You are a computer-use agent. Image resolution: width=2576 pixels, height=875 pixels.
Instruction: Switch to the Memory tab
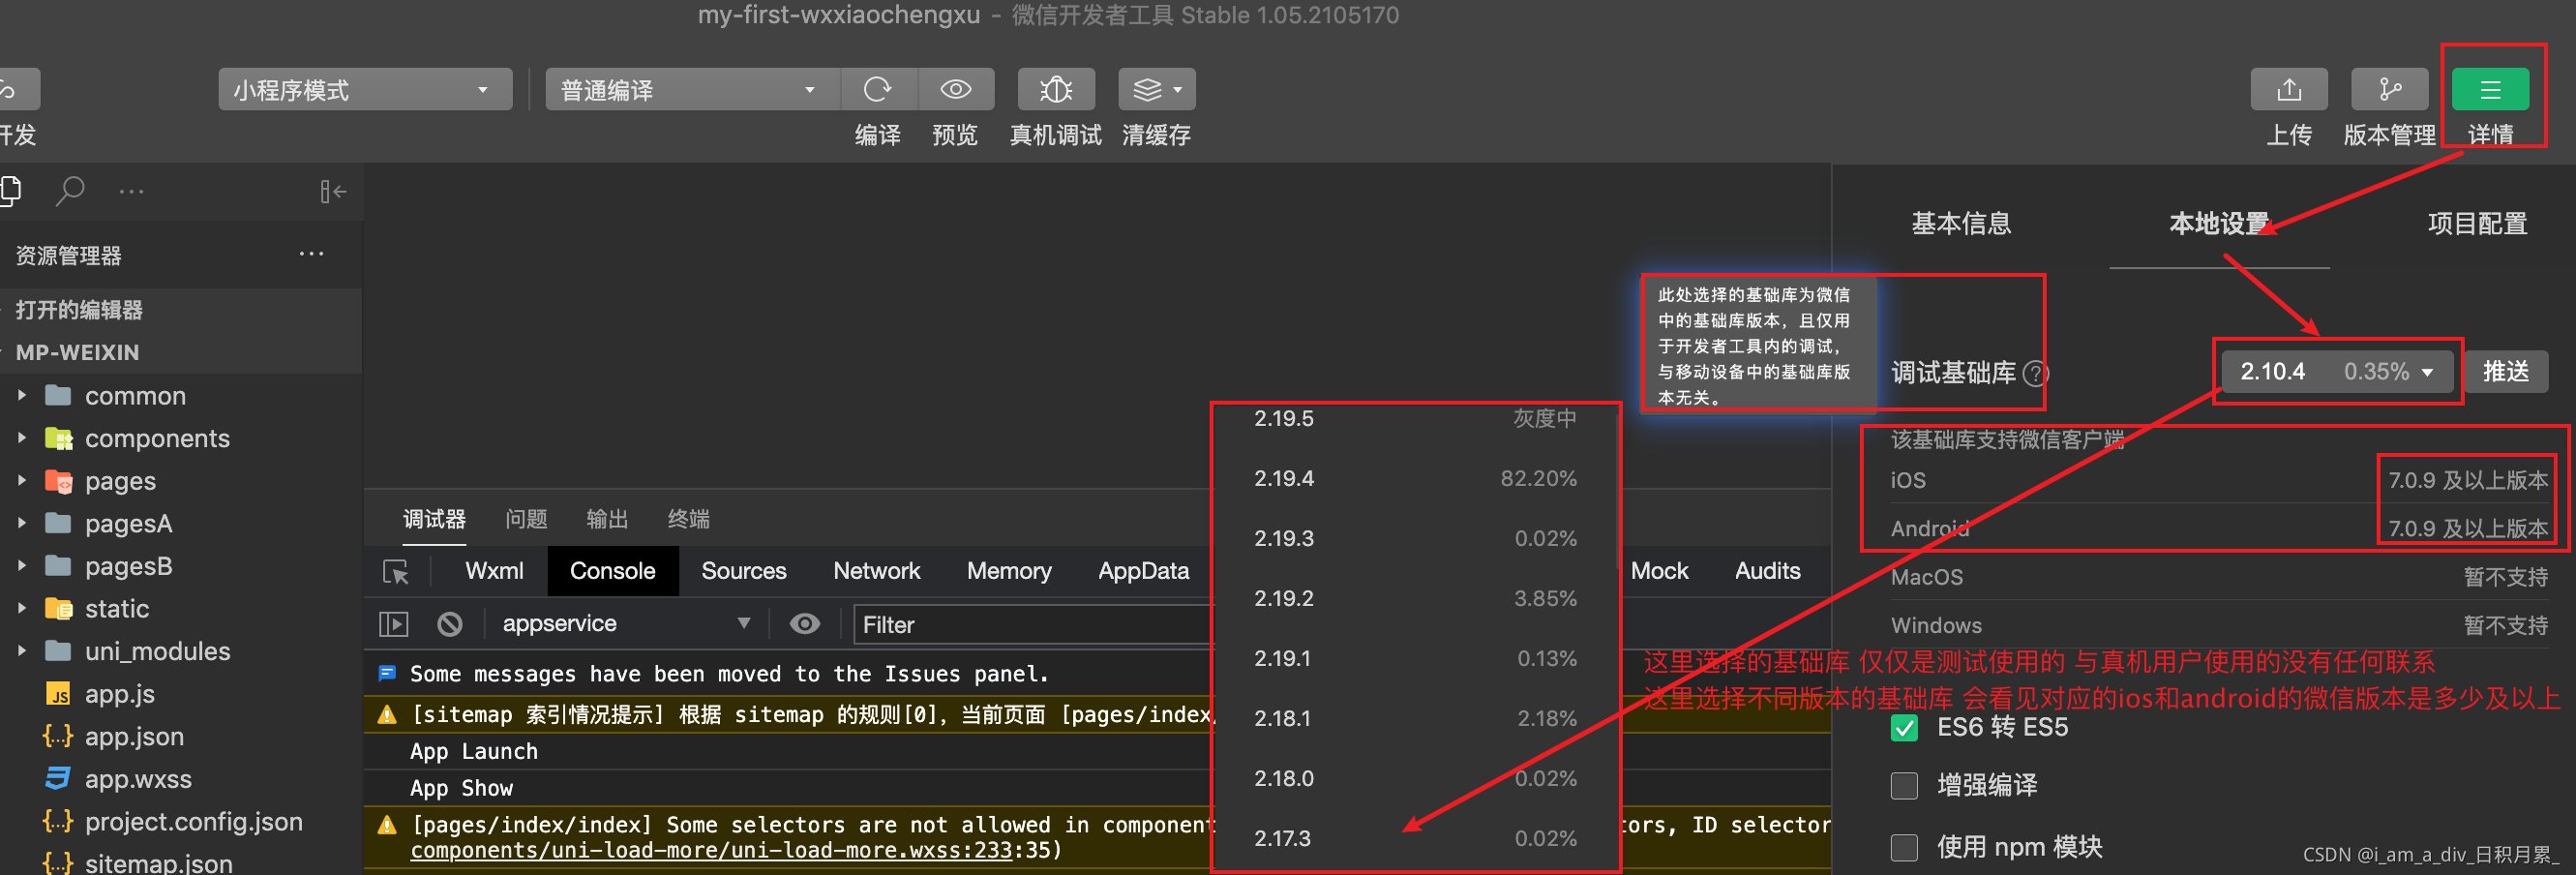click(1009, 571)
